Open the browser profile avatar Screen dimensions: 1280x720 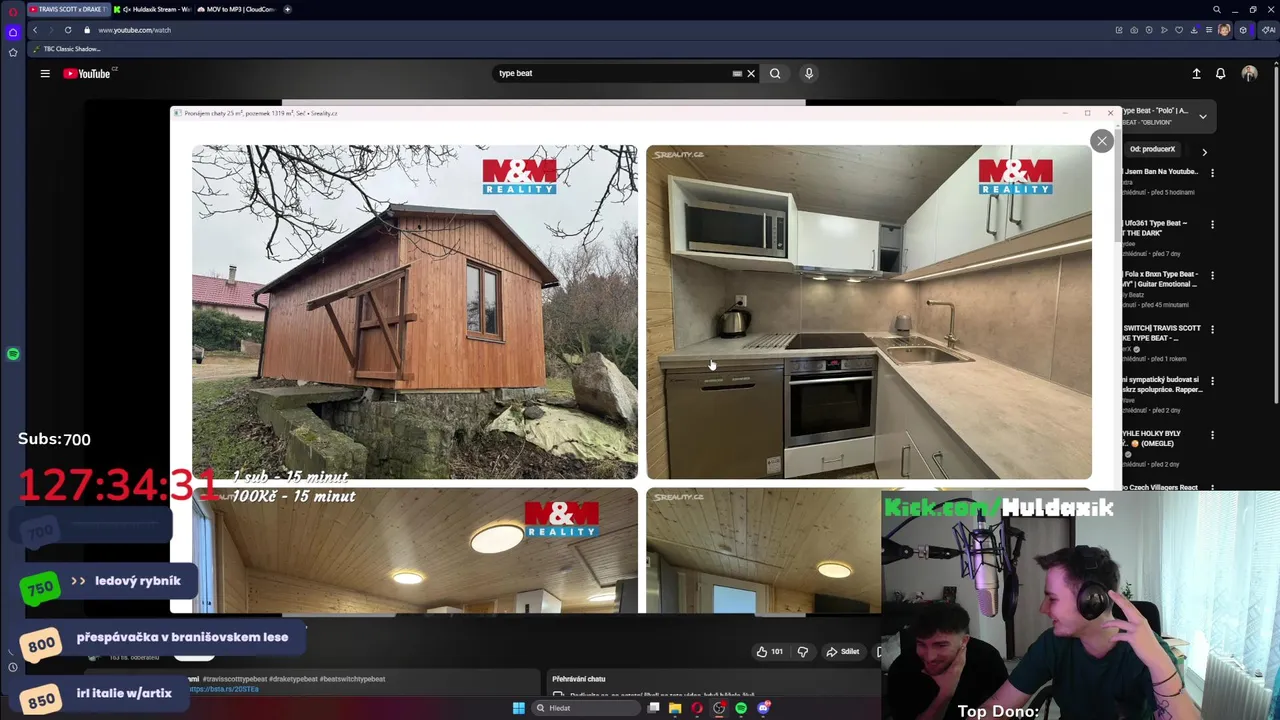(x=1225, y=30)
